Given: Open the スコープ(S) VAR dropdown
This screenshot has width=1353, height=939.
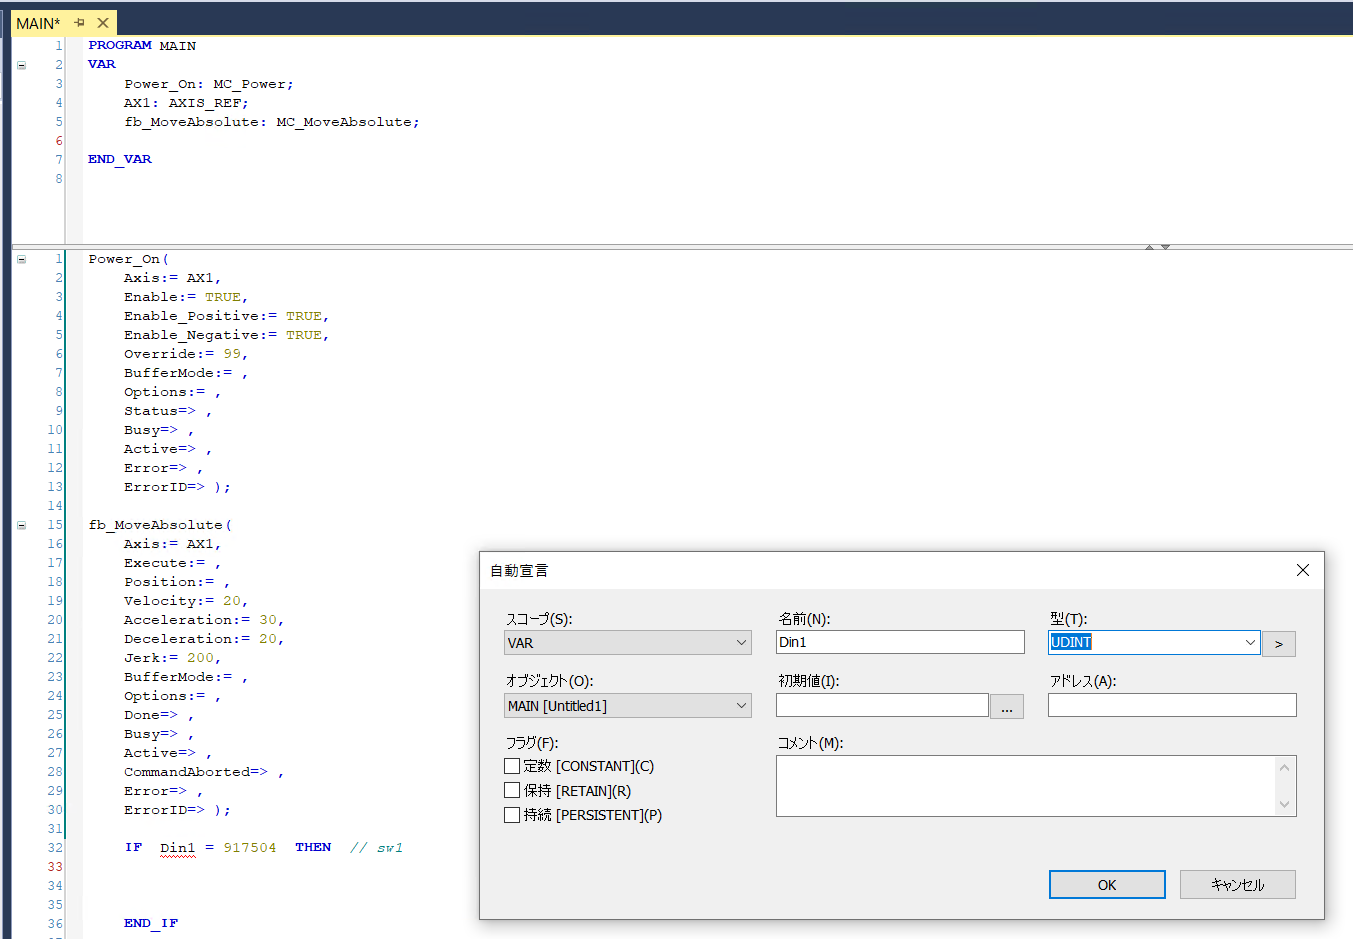Looking at the screenshot, I should click(628, 643).
